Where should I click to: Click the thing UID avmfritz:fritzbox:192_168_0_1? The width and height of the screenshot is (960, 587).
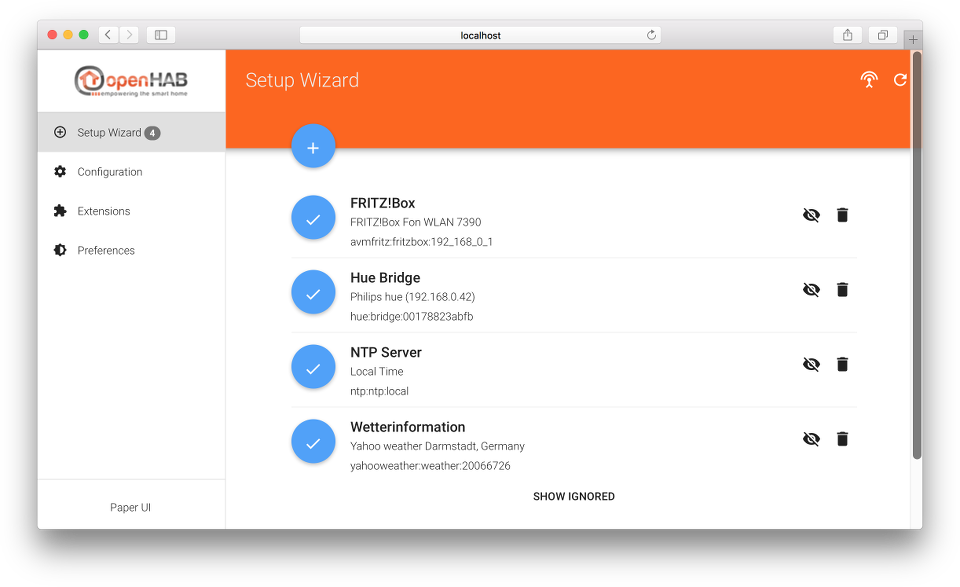pos(421,242)
